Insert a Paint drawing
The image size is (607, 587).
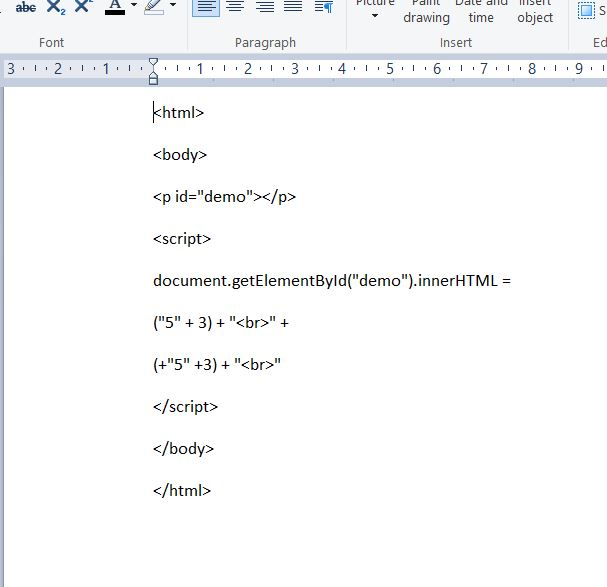tap(426, 12)
